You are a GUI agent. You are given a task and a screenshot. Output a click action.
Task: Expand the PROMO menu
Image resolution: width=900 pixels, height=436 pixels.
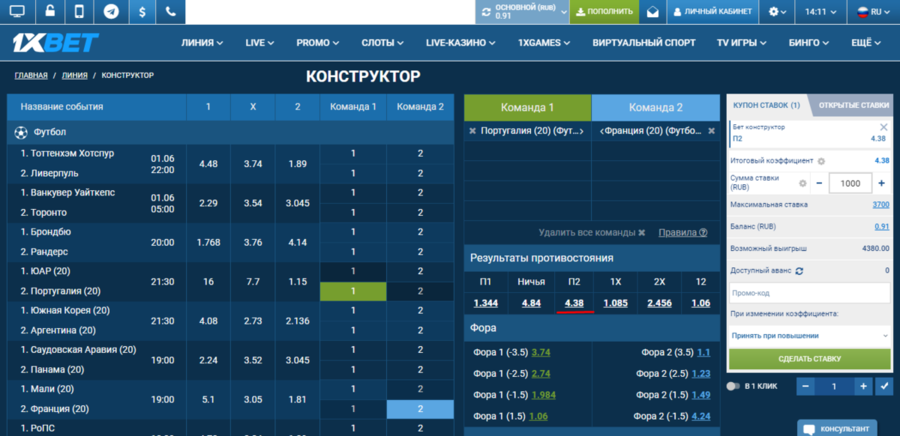[x=317, y=42]
